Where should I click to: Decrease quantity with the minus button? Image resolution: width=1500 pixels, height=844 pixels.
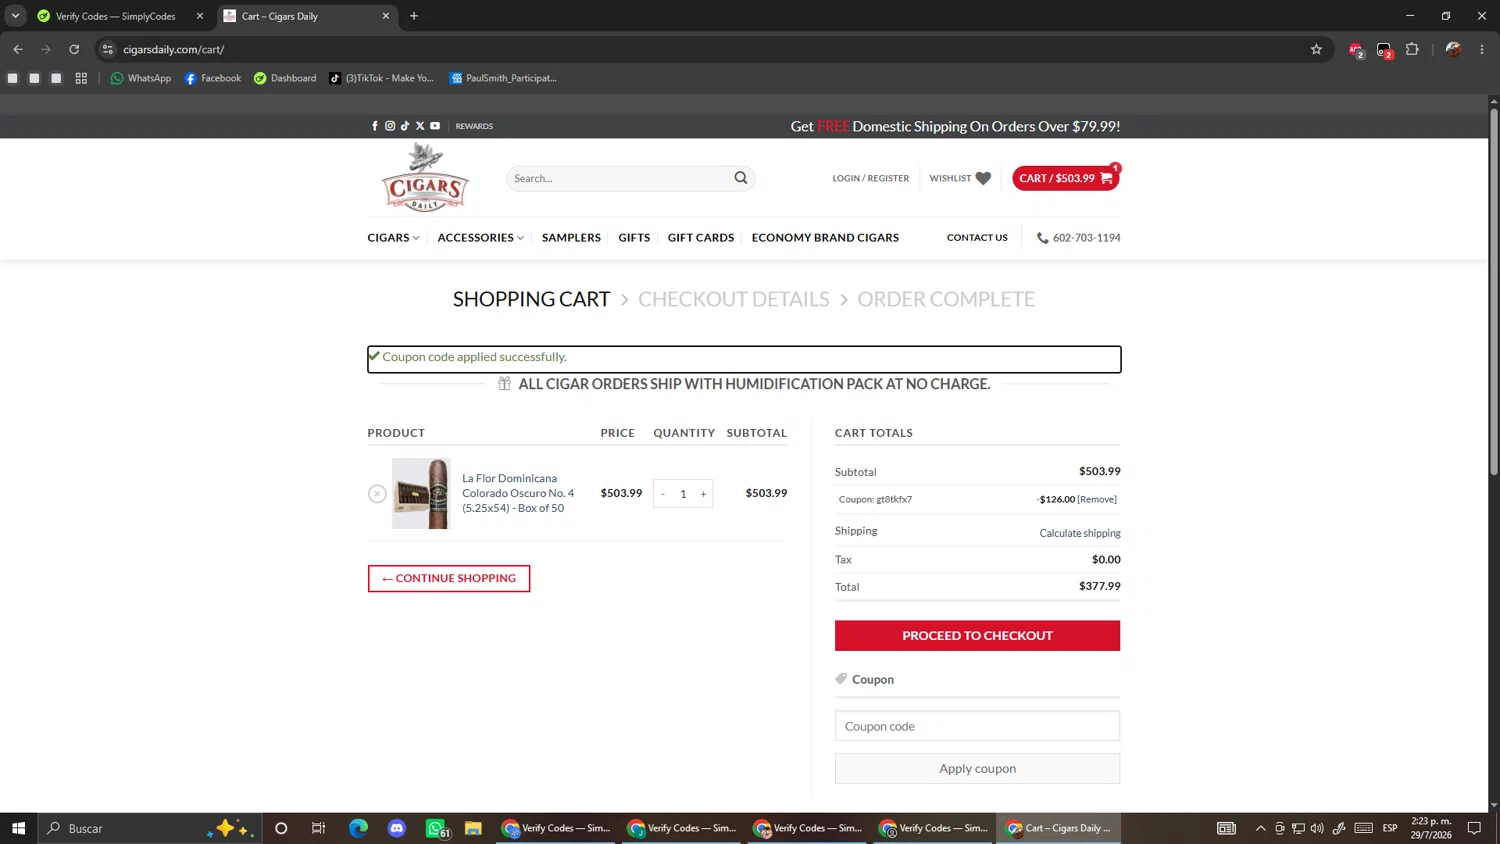[663, 493]
